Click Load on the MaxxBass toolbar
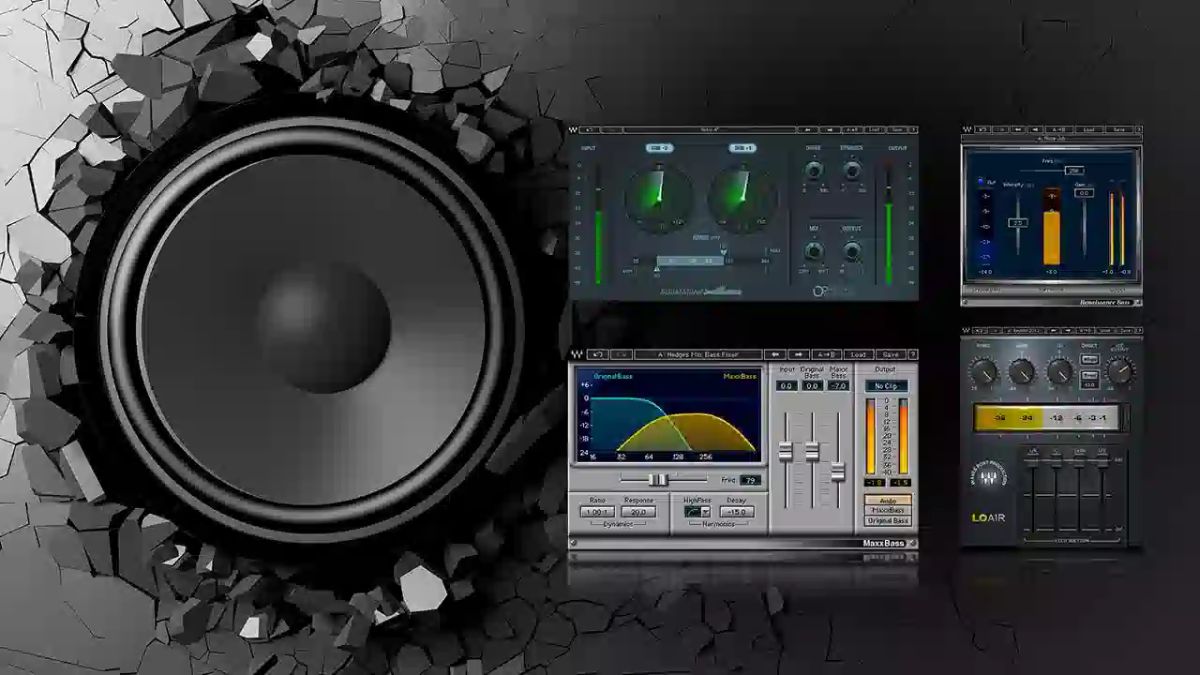This screenshot has height=675, width=1200. [x=859, y=352]
